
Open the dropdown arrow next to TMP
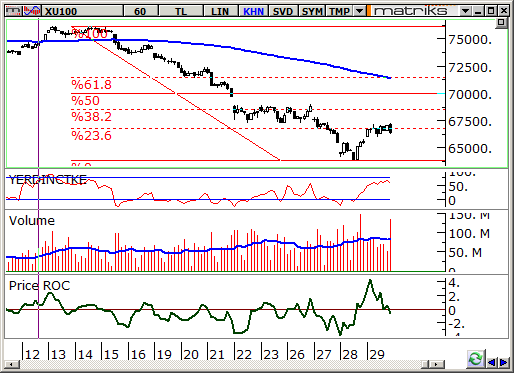point(359,11)
